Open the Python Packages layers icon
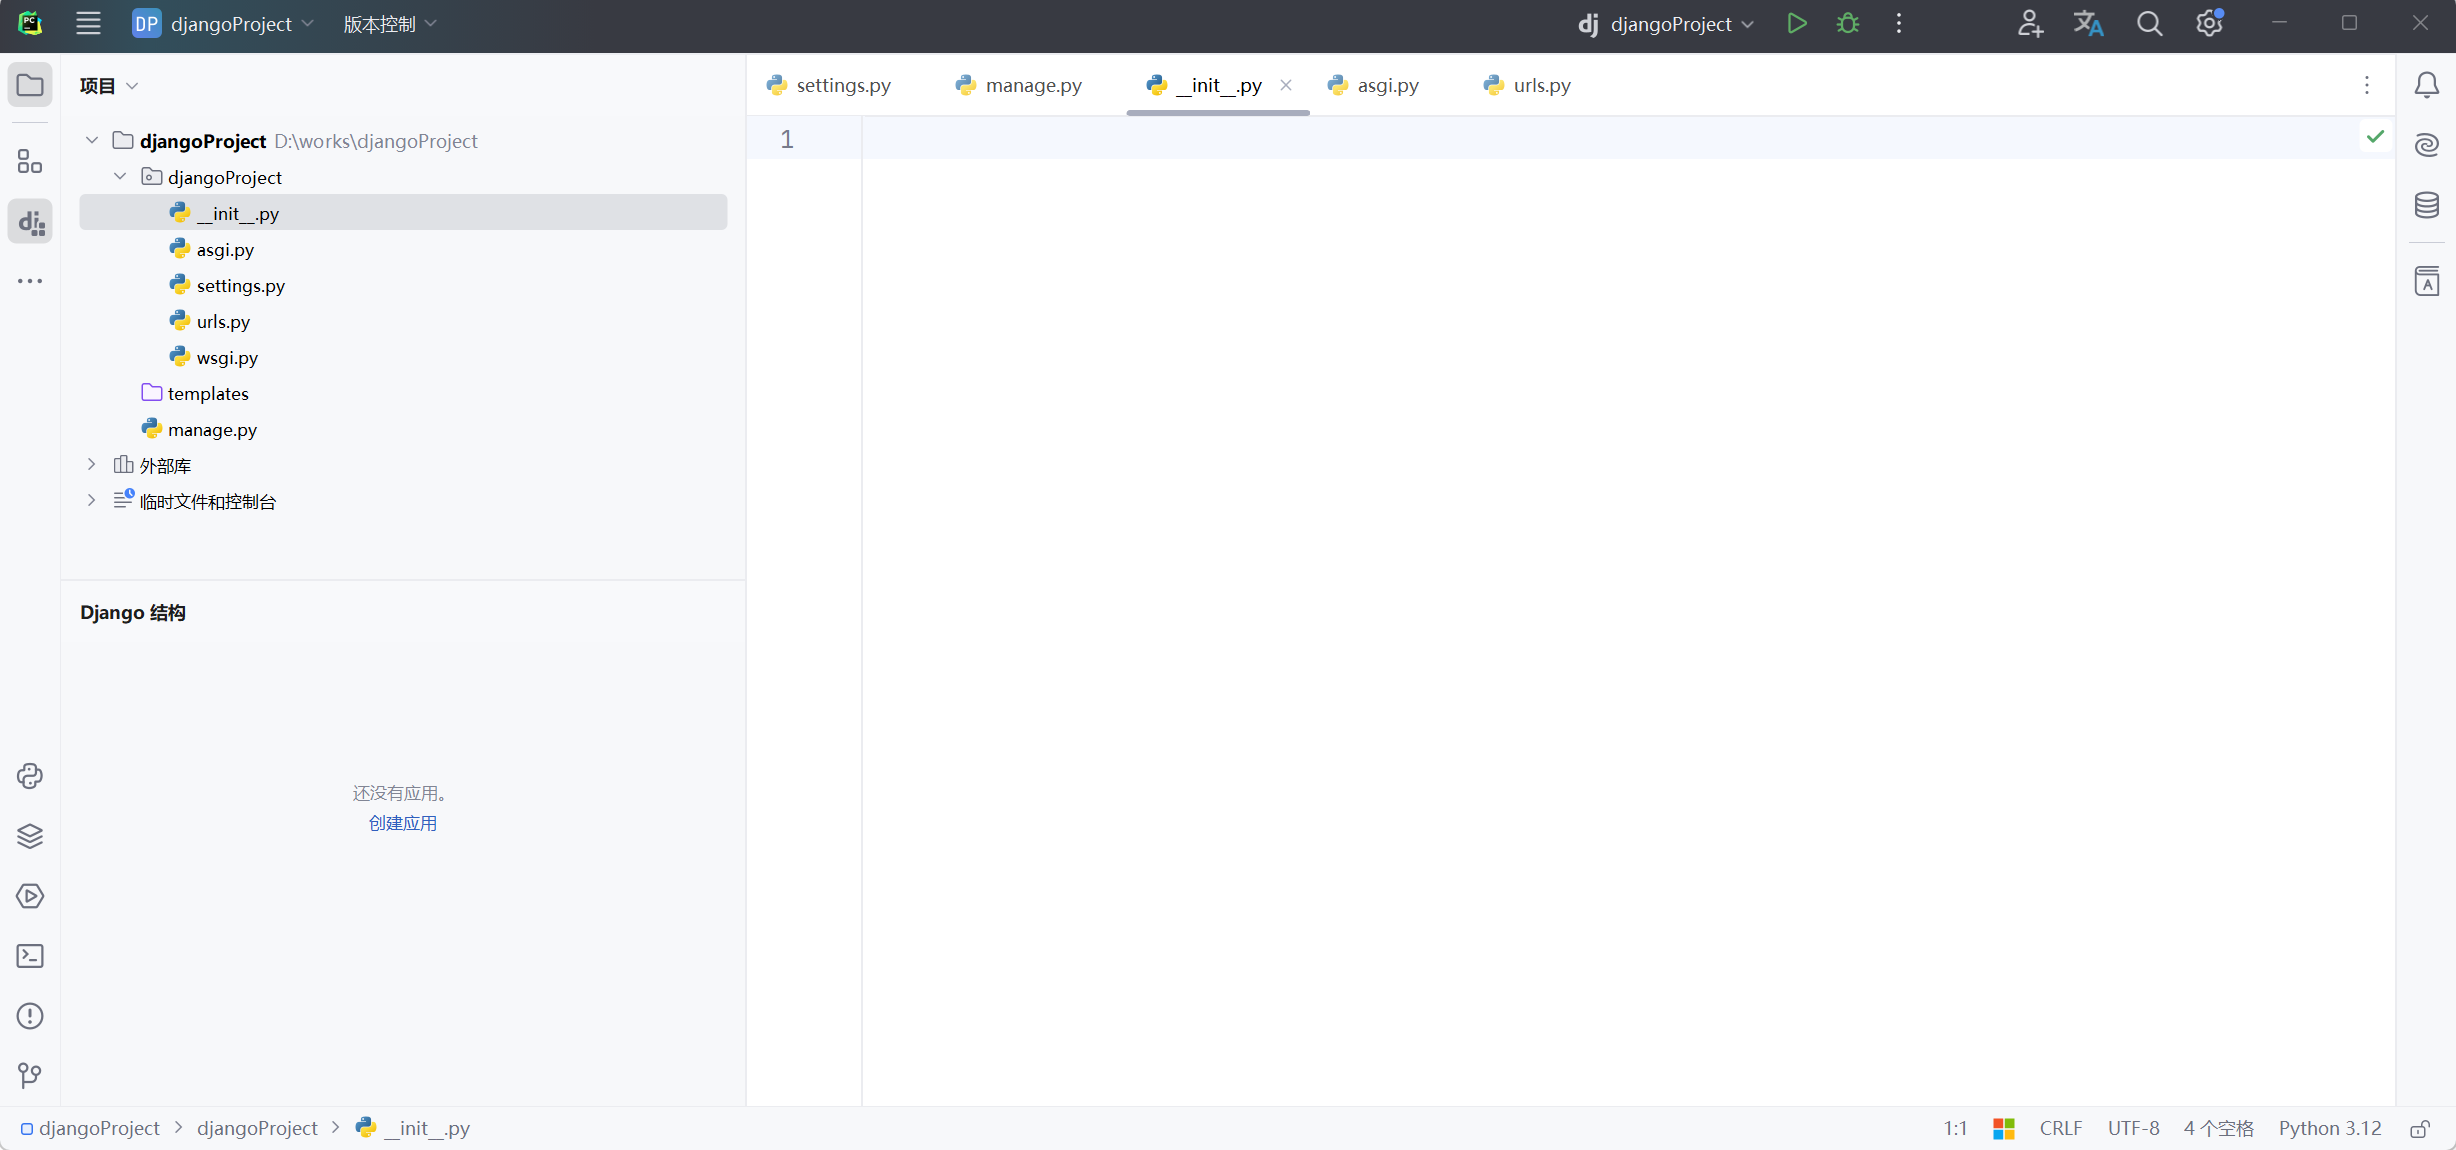This screenshot has height=1150, width=2456. point(30,836)
